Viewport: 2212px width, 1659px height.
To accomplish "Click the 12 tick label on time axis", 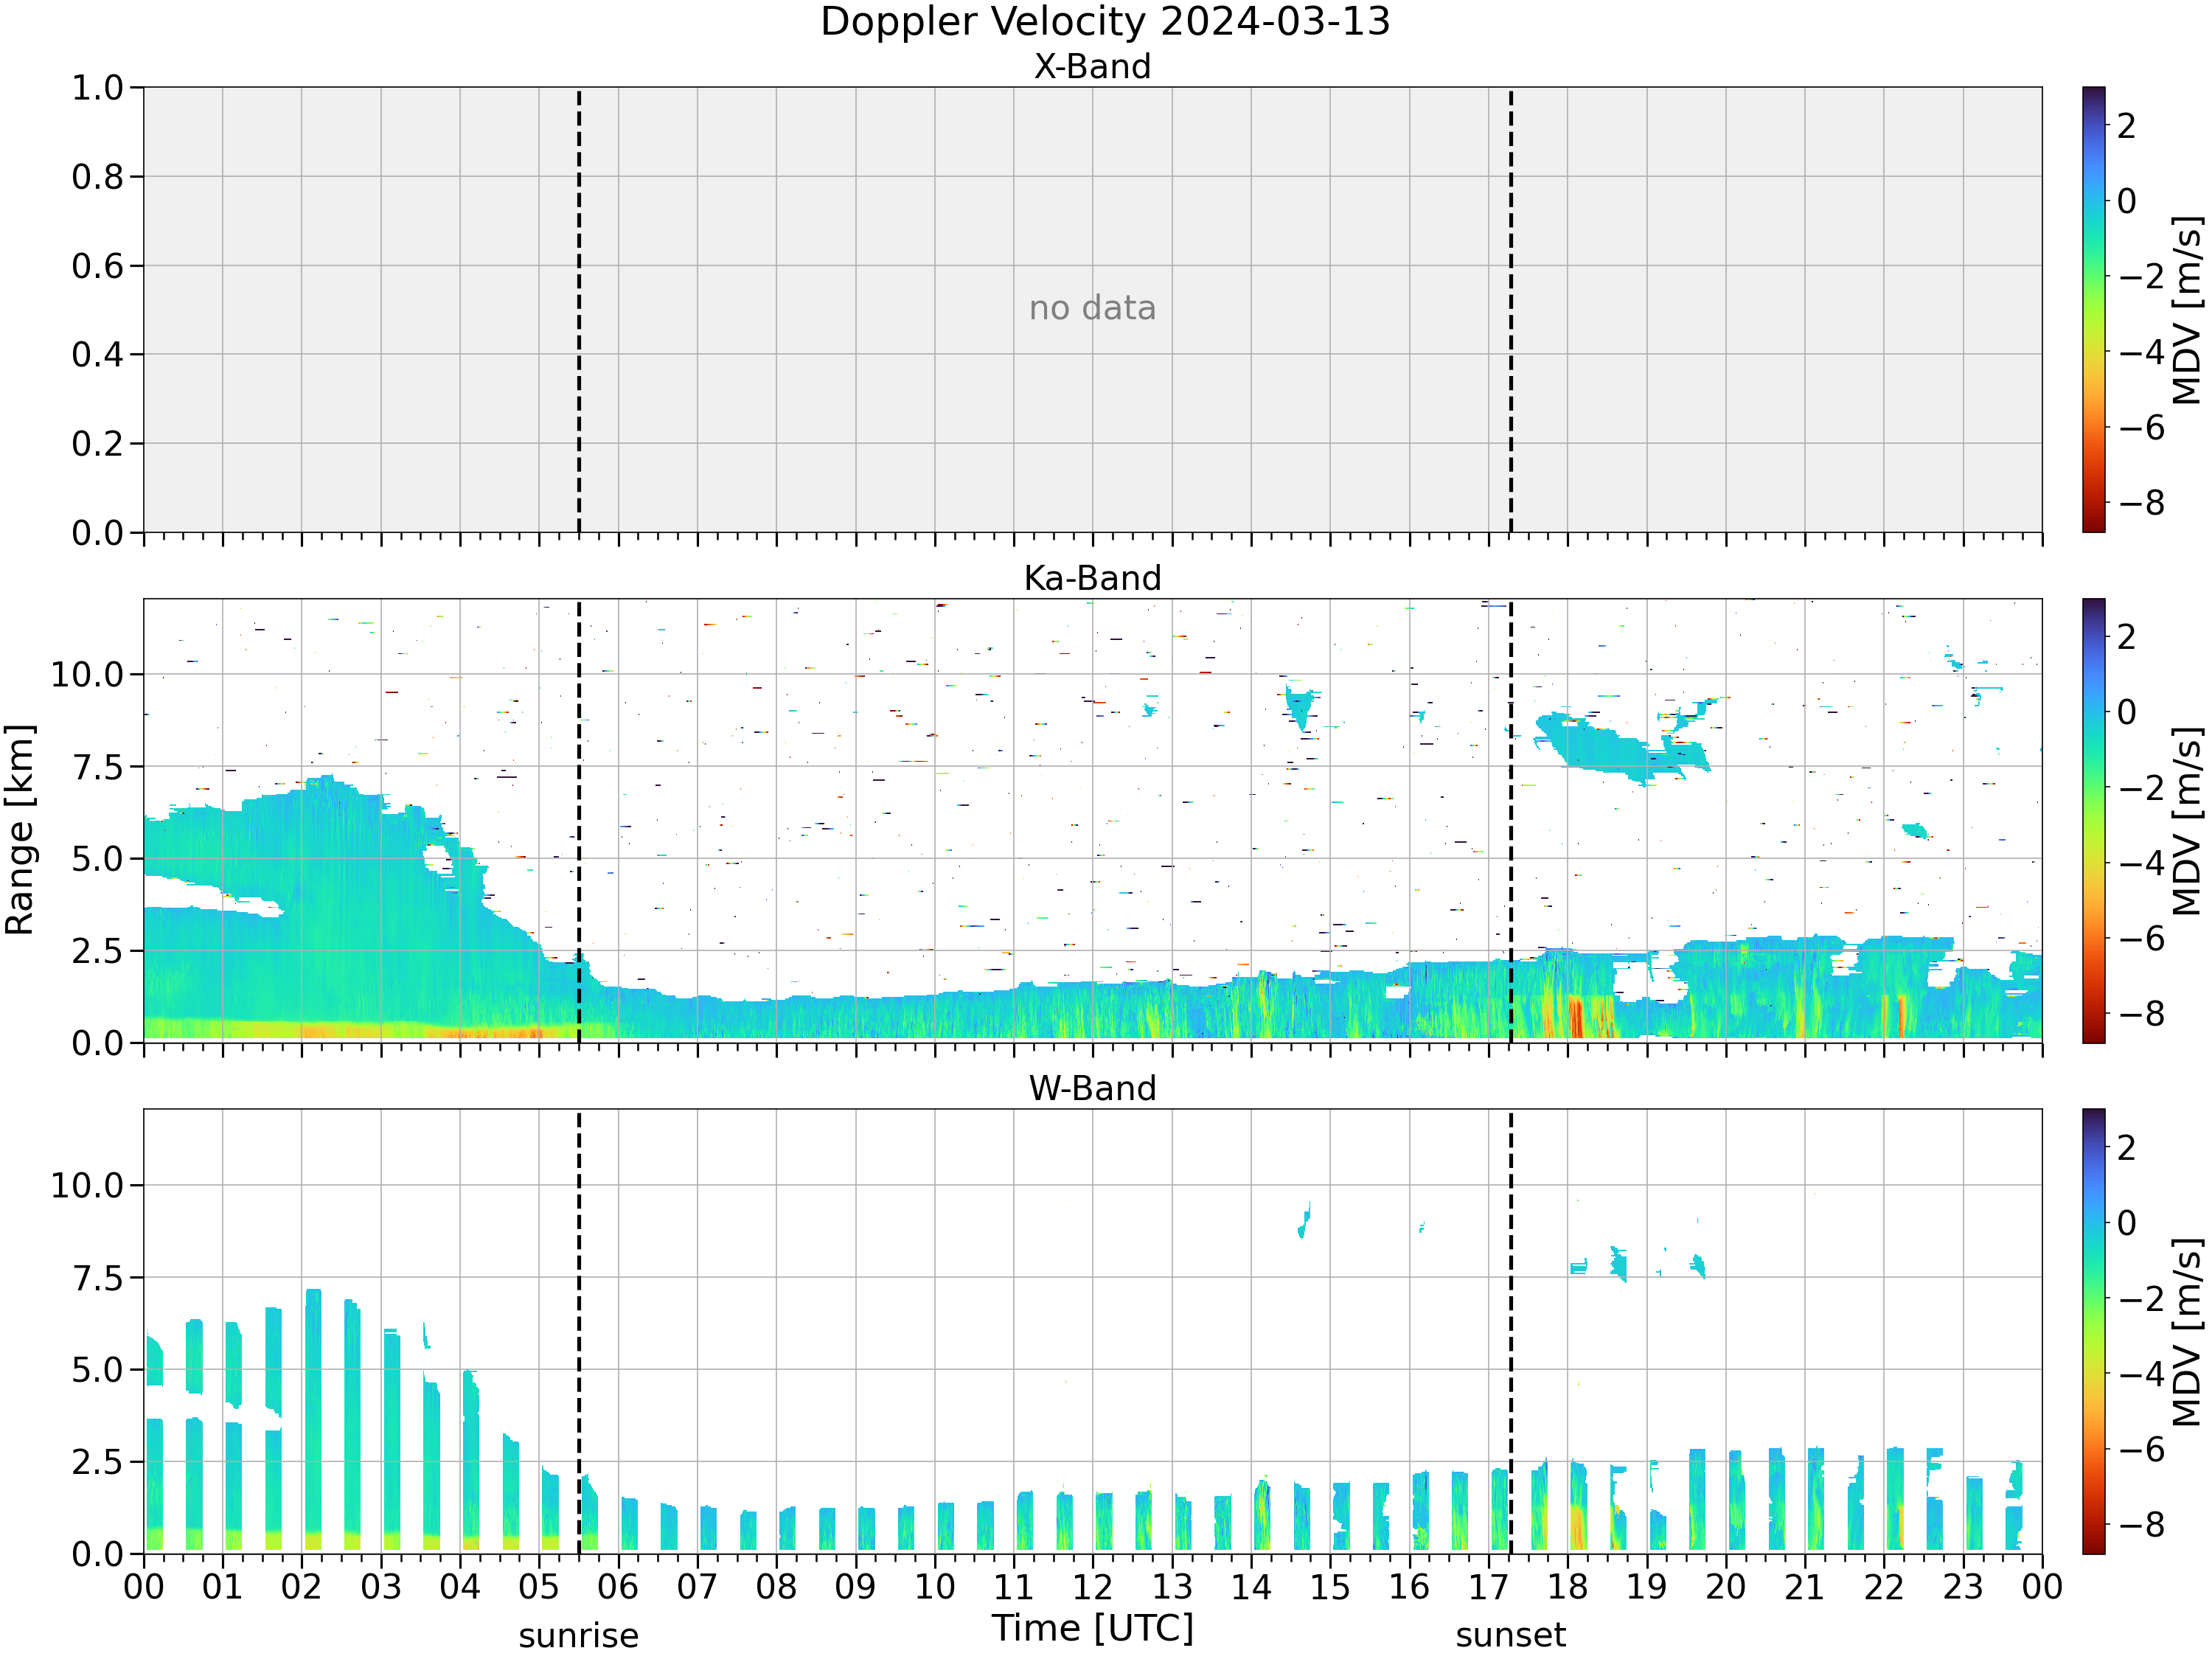I will (1092, 1587).
